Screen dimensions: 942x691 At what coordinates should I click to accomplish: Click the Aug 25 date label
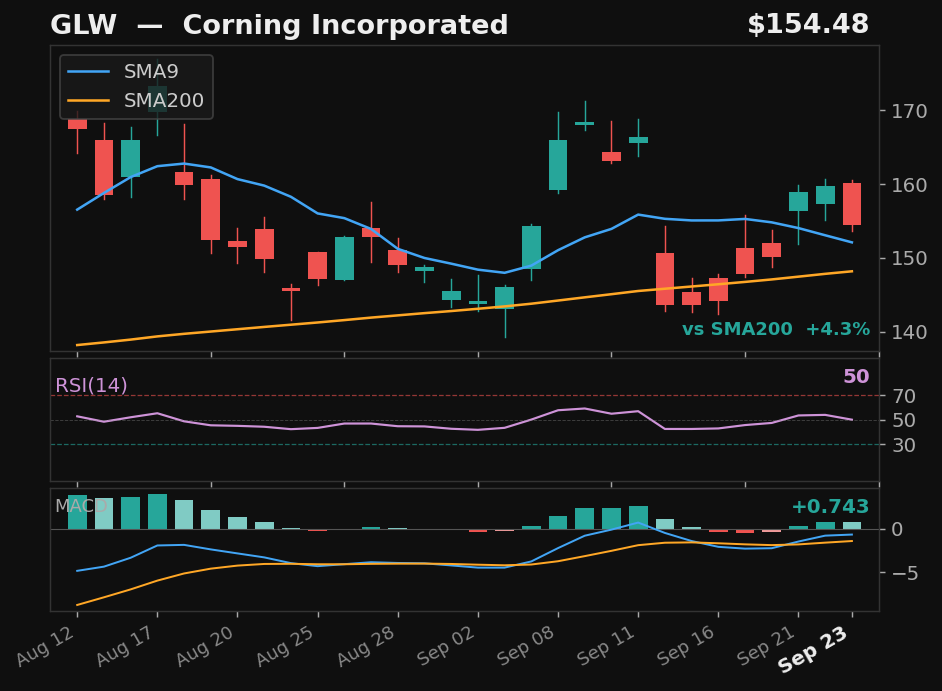coord(287,645)
